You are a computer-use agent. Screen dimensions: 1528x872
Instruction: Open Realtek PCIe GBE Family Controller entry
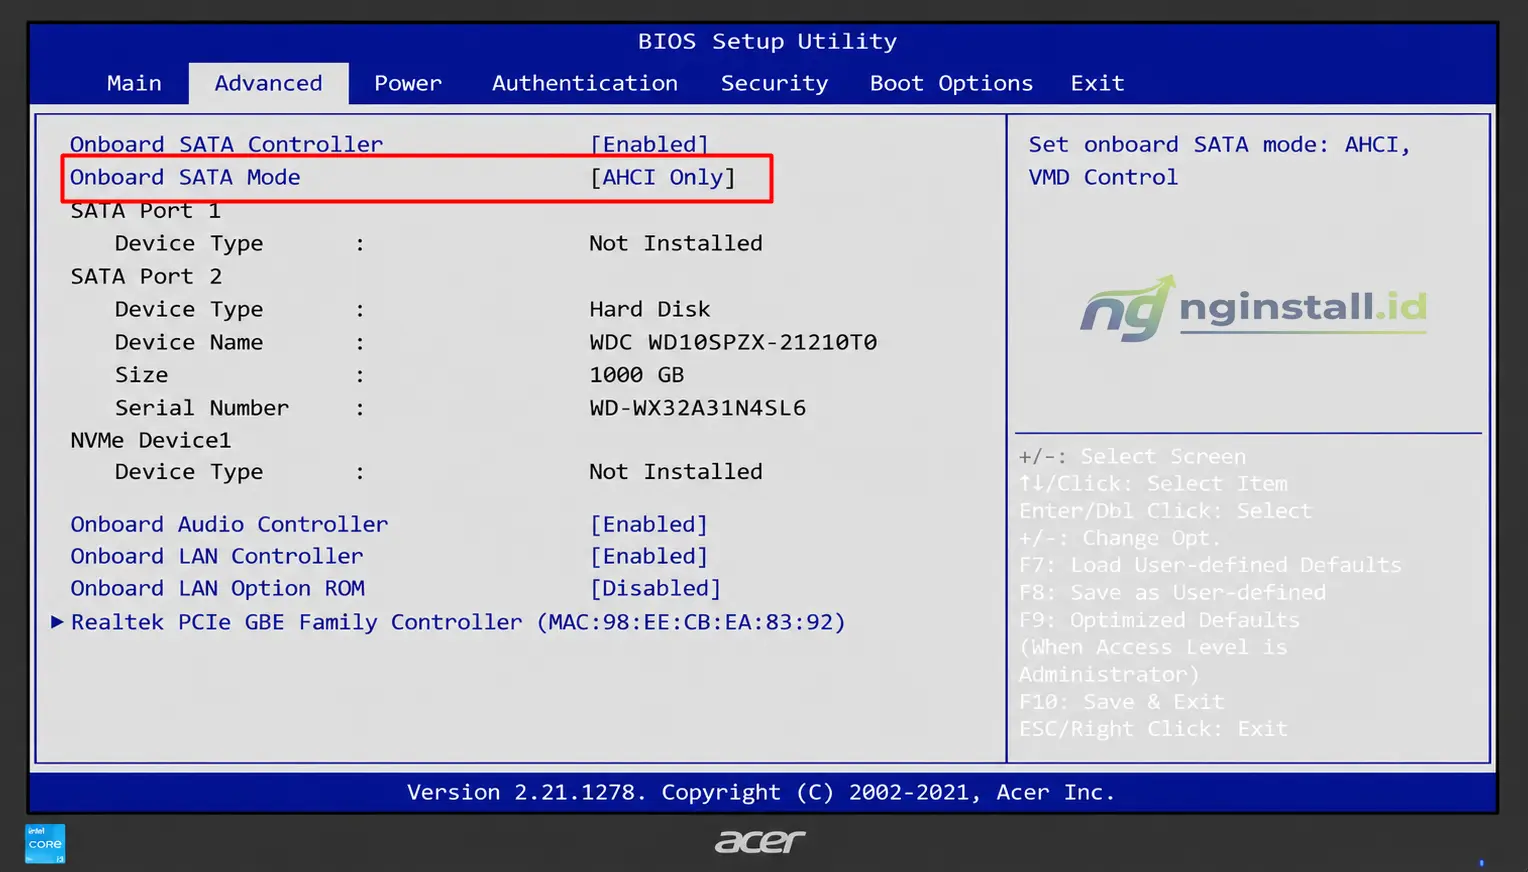458,622
